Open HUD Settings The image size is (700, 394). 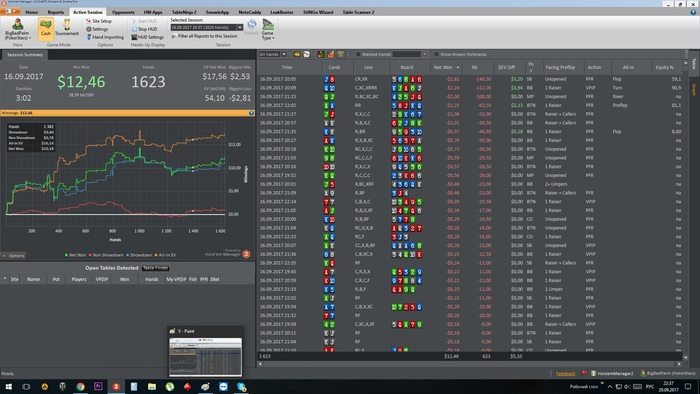tap(147, 37)
